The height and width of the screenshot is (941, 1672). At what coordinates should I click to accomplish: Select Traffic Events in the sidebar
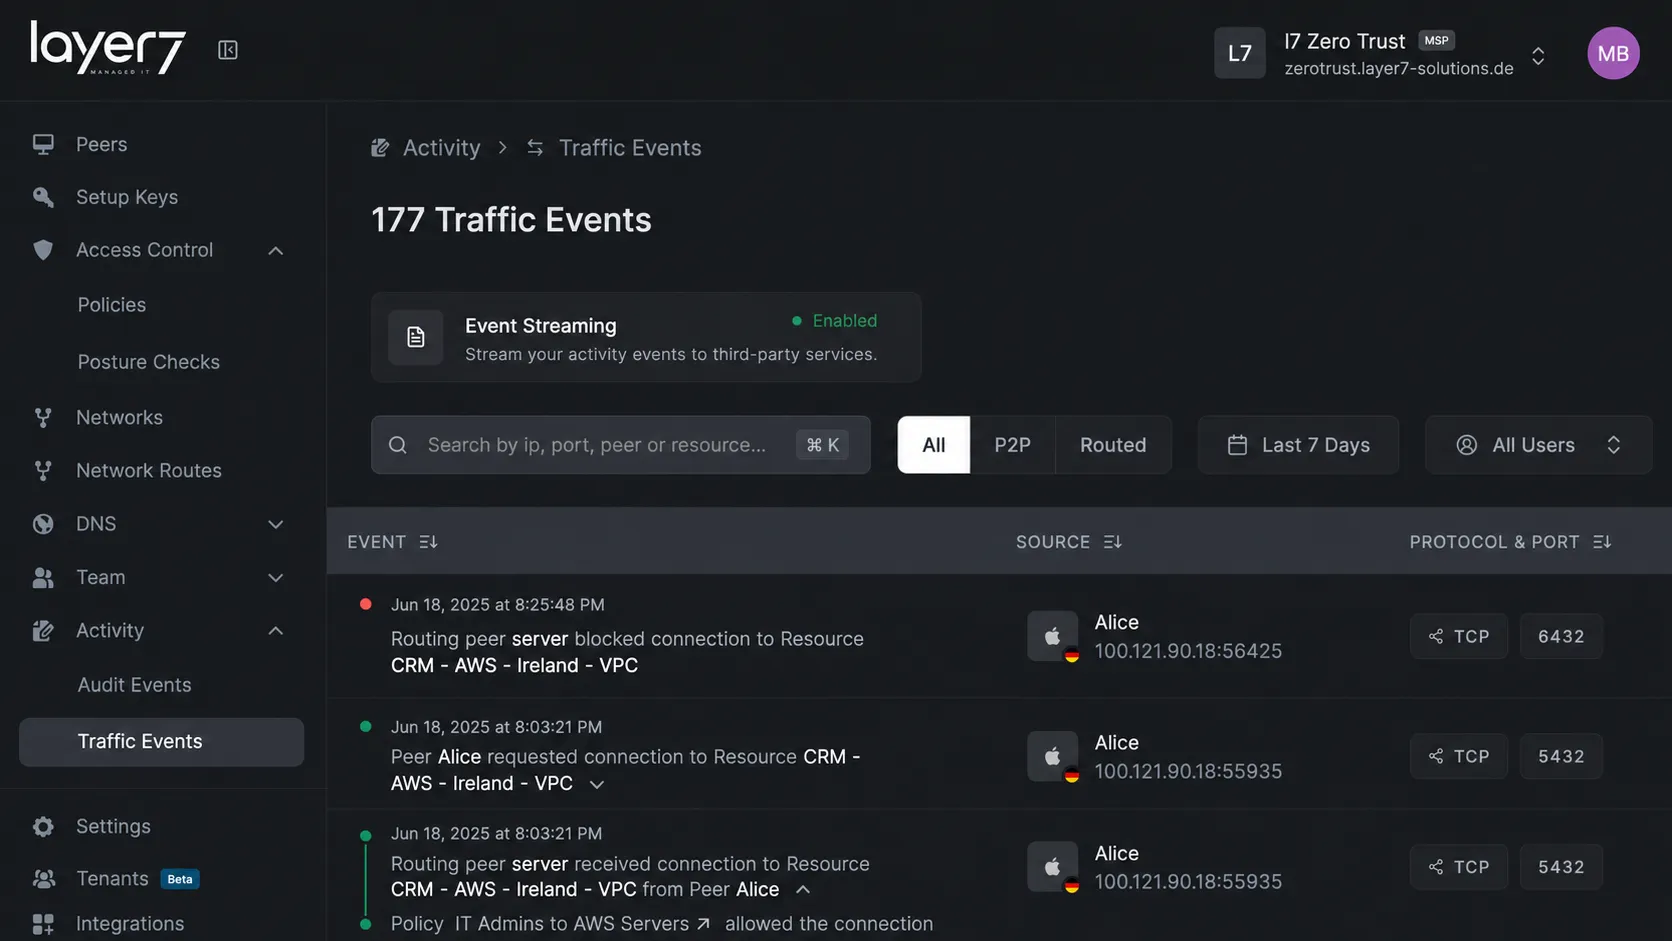(x=162, y=742)
